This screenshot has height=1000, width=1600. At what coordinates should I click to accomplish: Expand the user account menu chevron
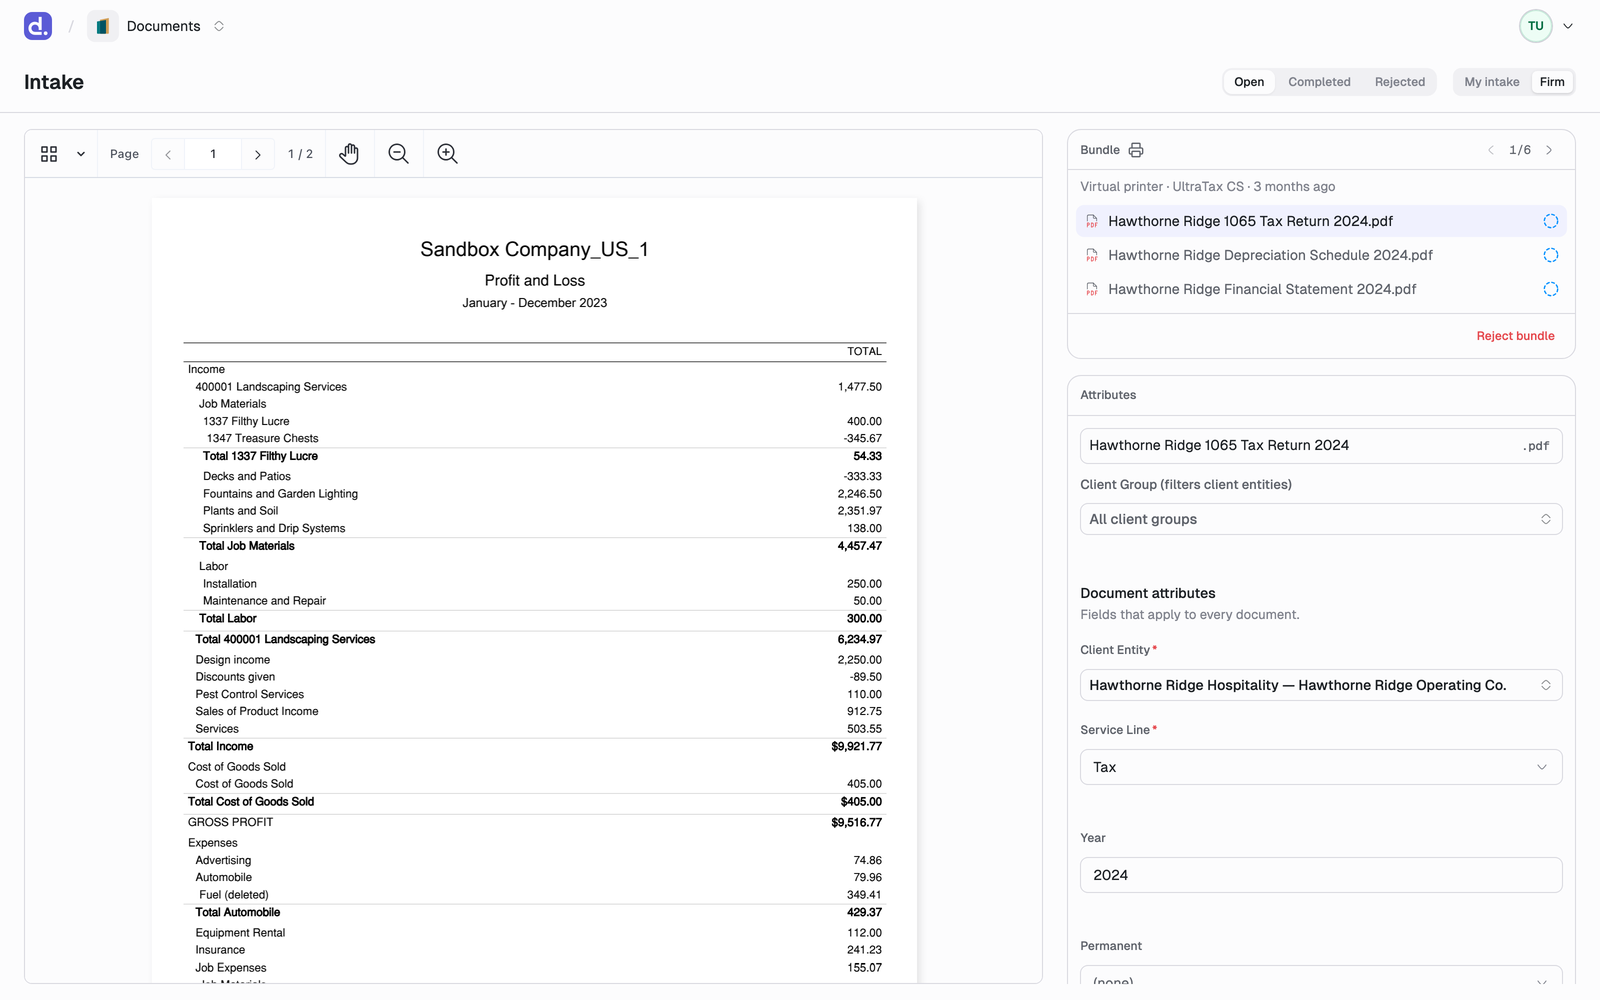1568,26
